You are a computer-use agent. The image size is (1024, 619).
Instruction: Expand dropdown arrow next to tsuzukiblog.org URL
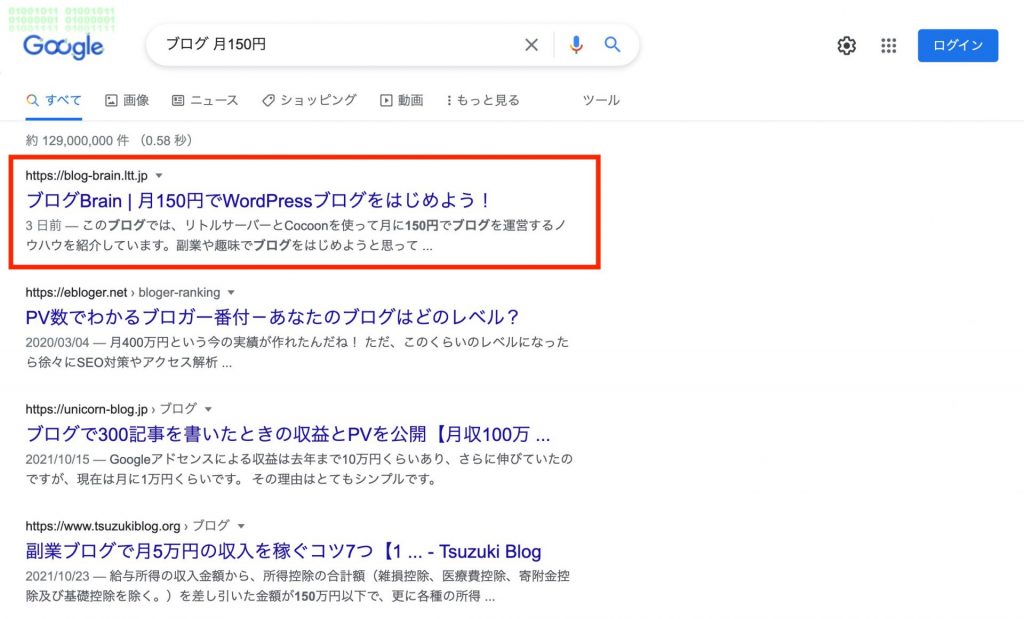(241, 526)
